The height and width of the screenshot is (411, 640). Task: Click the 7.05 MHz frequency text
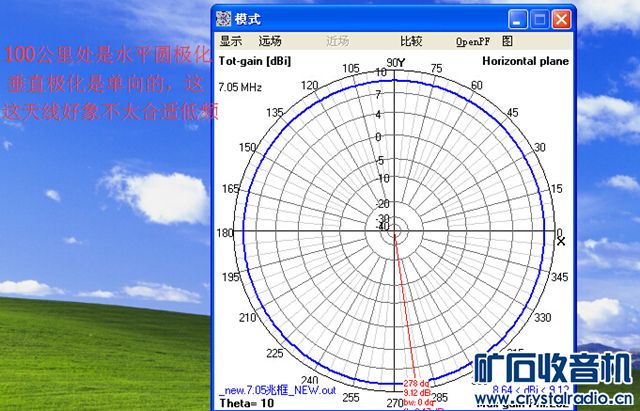(x=240, y=87)
